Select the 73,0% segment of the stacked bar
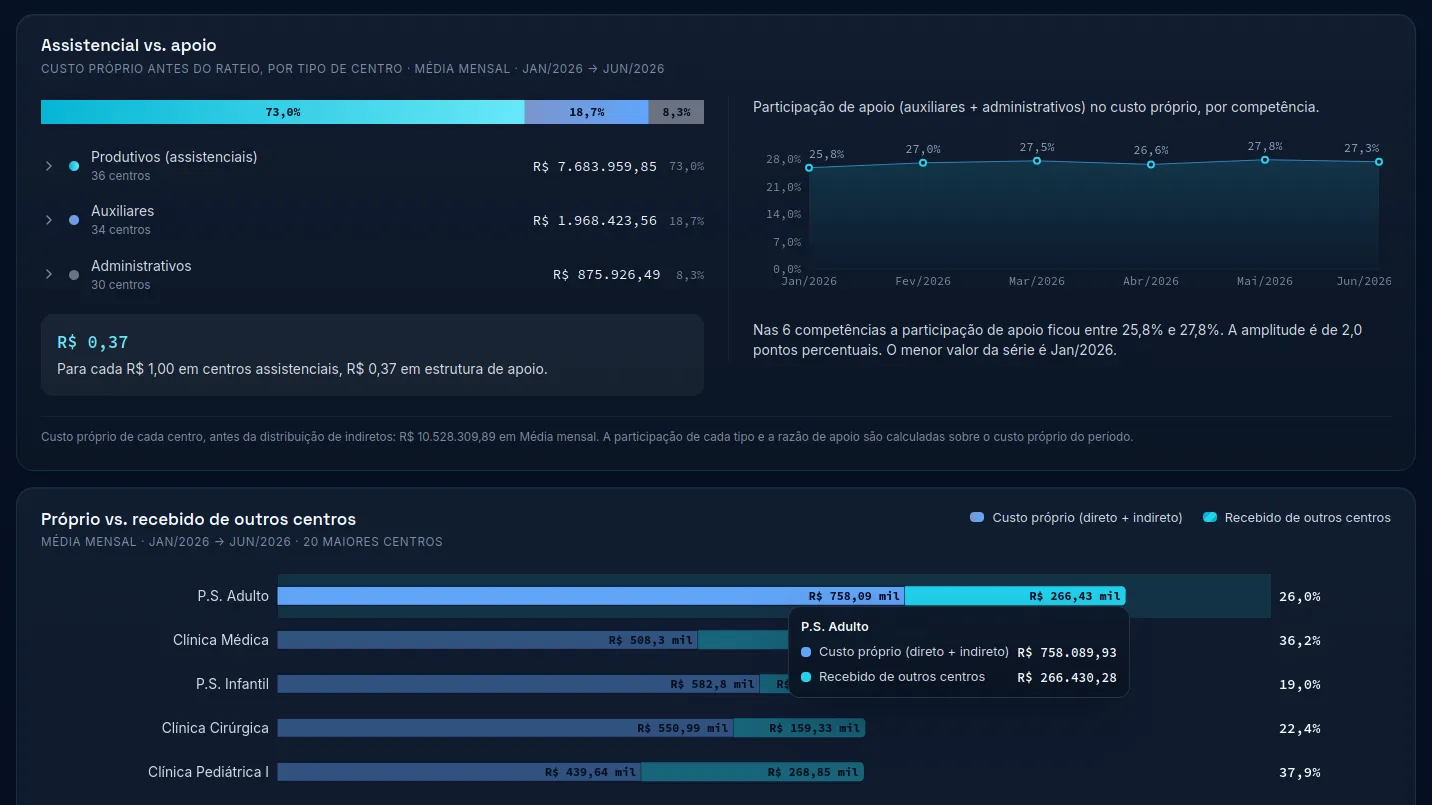Screen dimensions: 1432x805 (283, 112)
